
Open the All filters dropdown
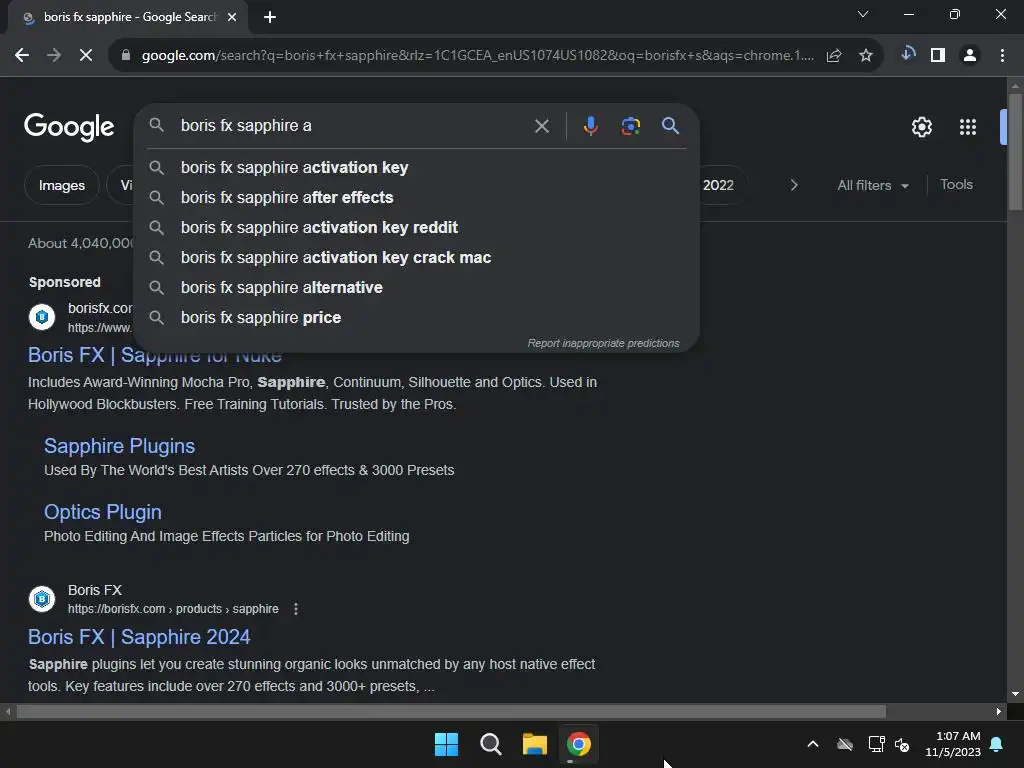pyautogui.click(x=872, y=185)
